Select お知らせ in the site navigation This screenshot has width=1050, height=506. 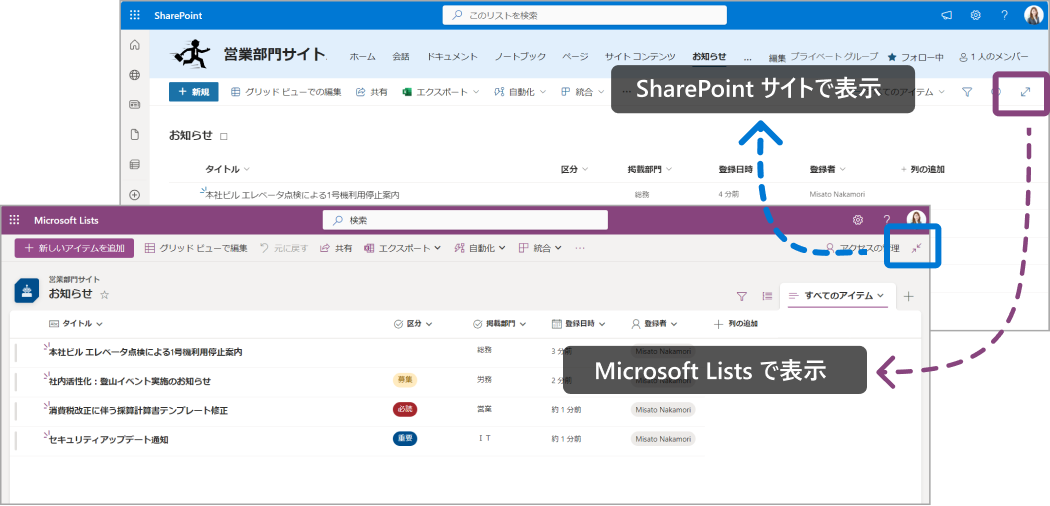tap(709, 57)
